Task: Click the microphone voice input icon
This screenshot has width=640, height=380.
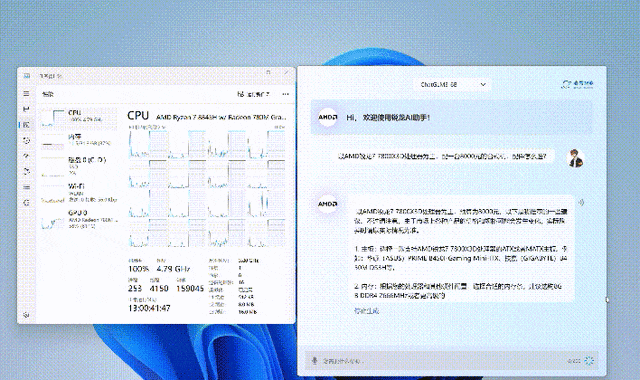Action: click(314, 361)
